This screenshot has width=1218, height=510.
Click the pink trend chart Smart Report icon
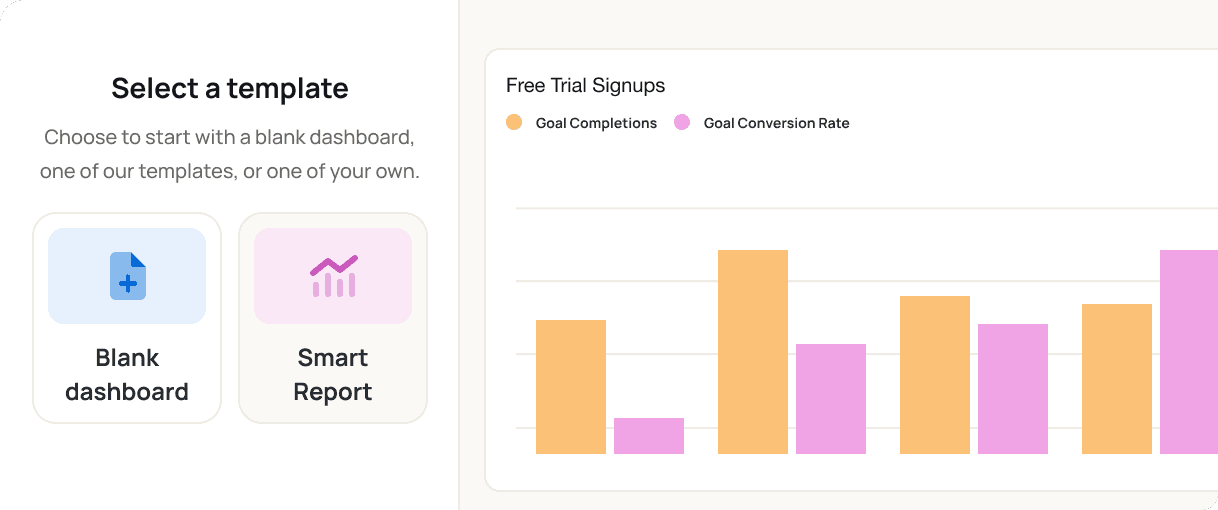point(333,276)
